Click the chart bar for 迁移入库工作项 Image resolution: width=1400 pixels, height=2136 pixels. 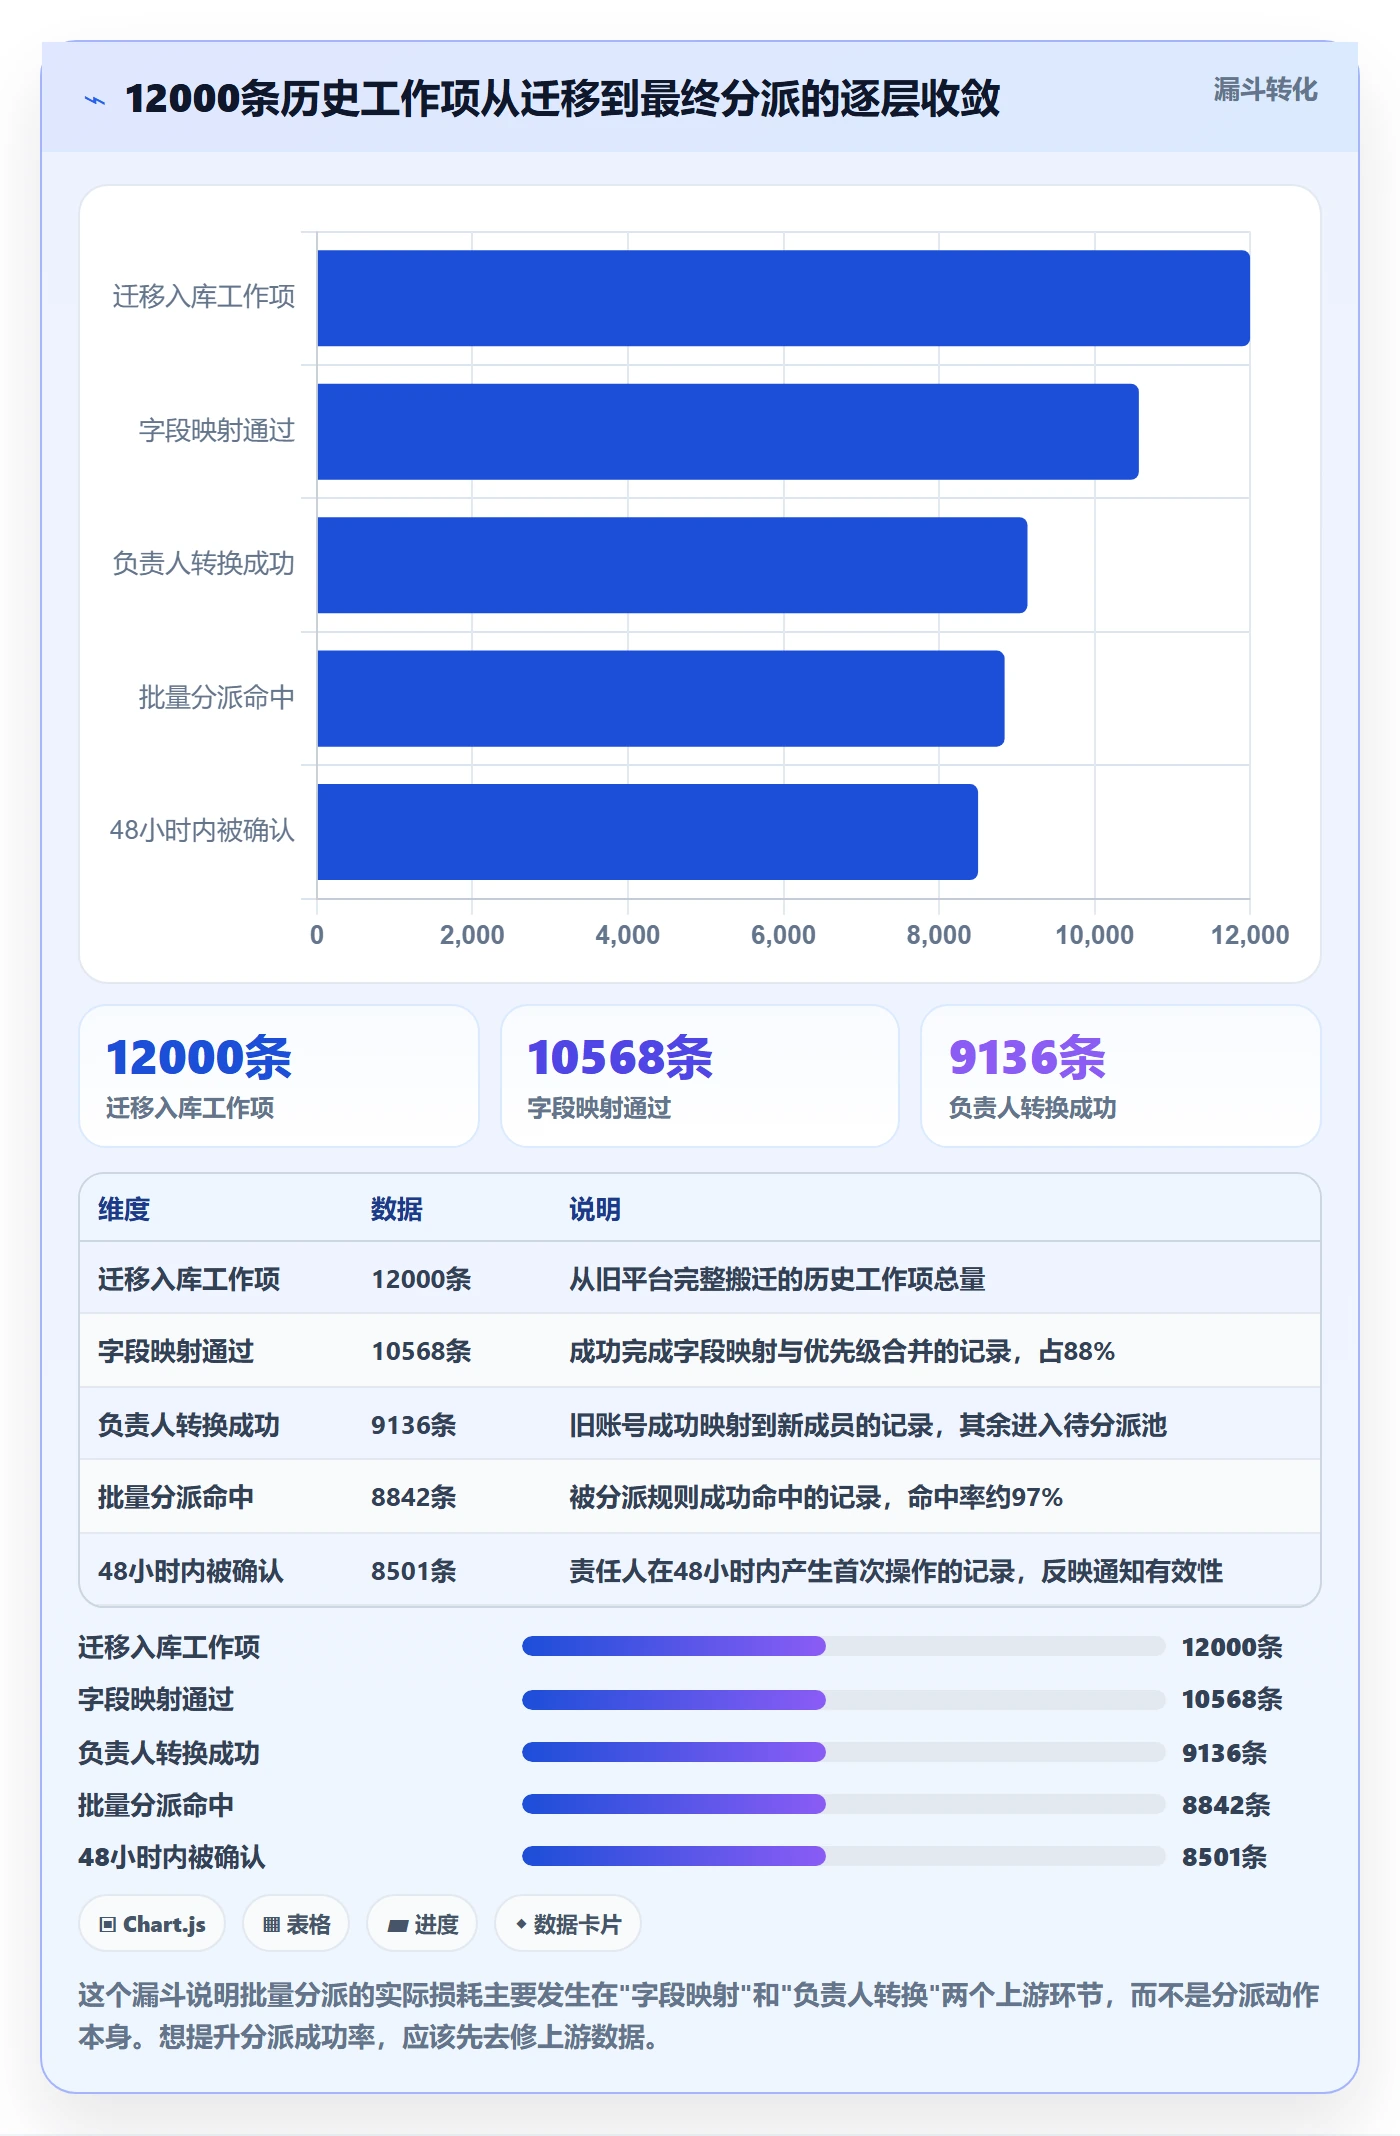tap(783, 298)
